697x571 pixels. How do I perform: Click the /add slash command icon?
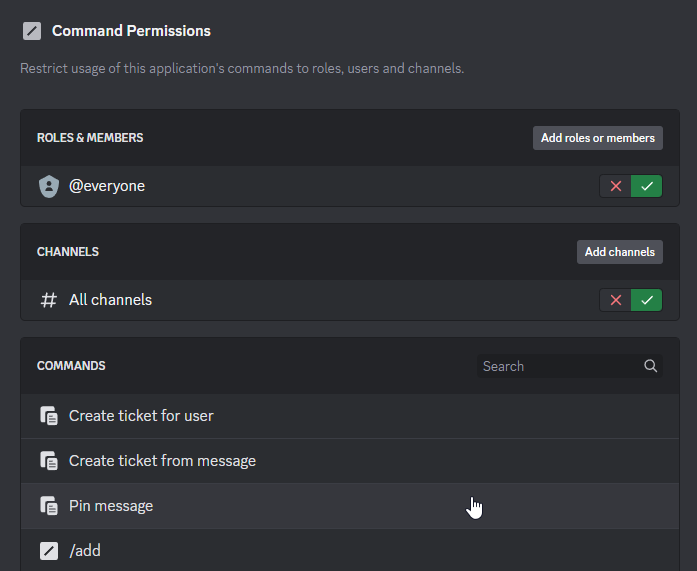[48, 551]
